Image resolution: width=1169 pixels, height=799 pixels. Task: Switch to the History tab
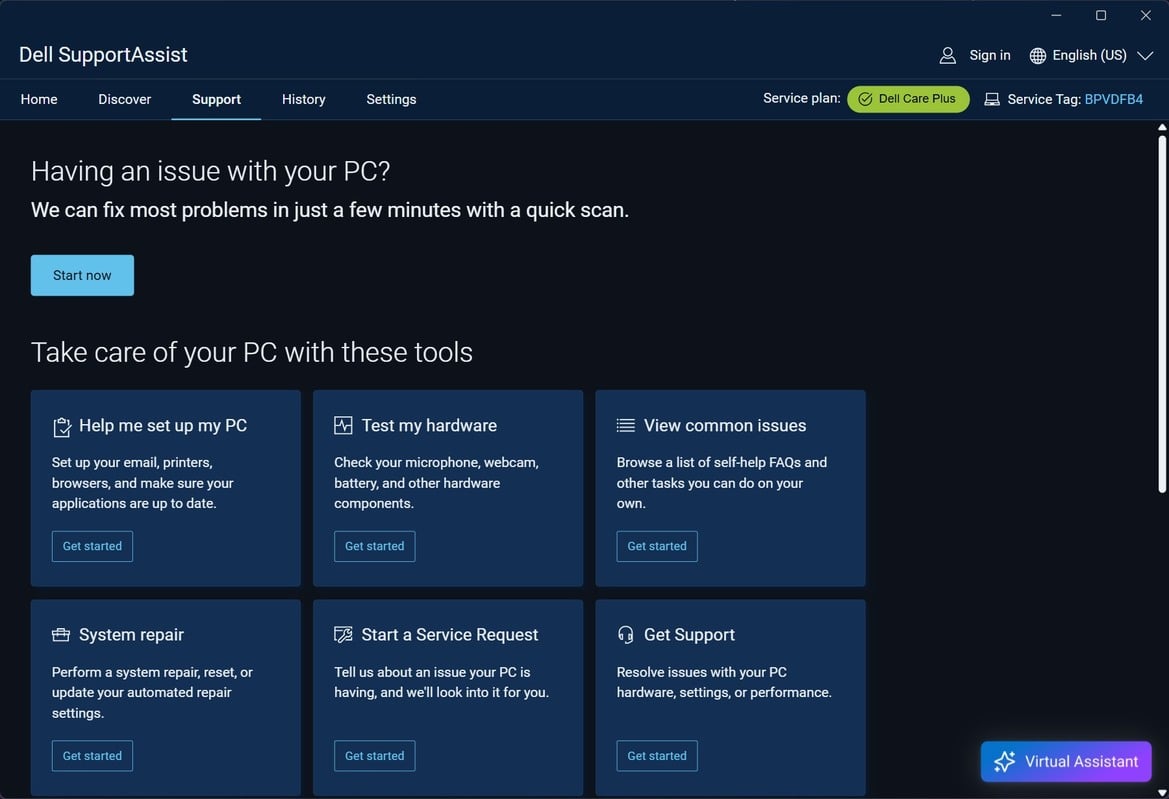coord(303,99)
